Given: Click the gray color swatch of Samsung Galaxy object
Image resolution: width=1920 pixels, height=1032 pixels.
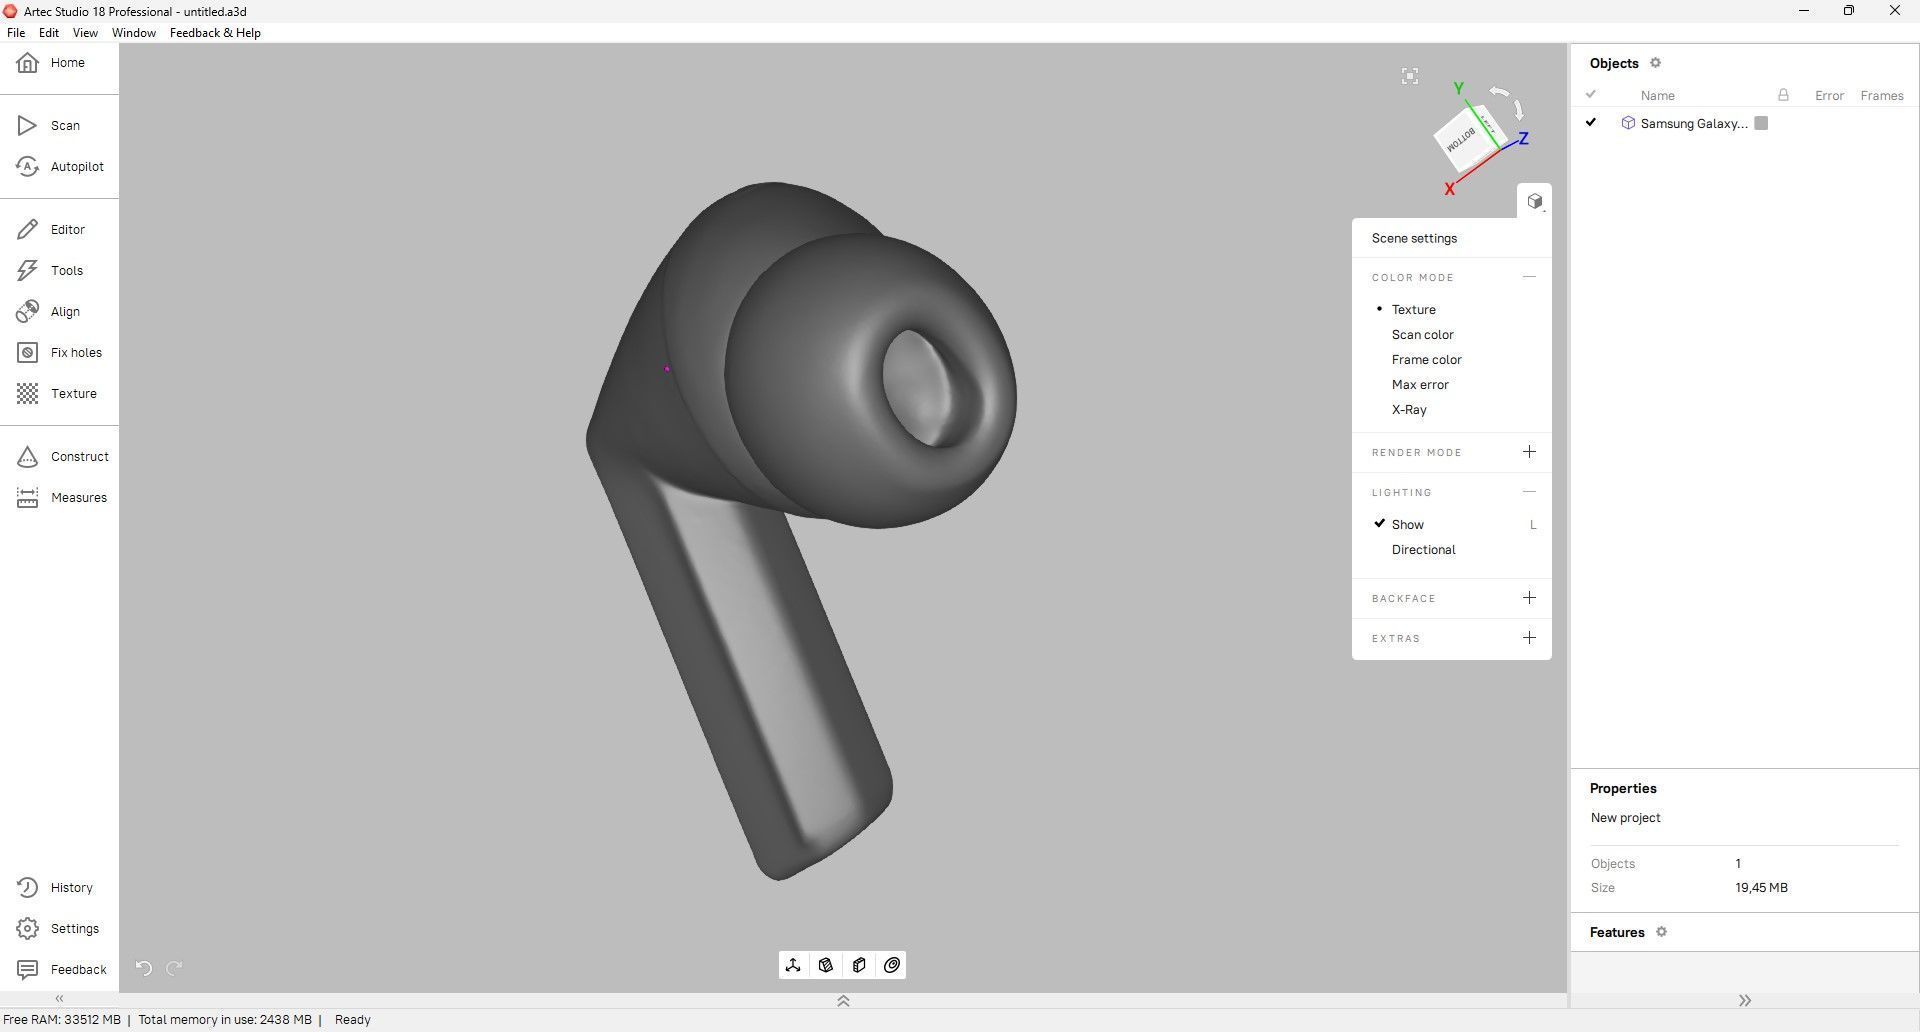Looking at the screenshot, I should [1761, 123].
